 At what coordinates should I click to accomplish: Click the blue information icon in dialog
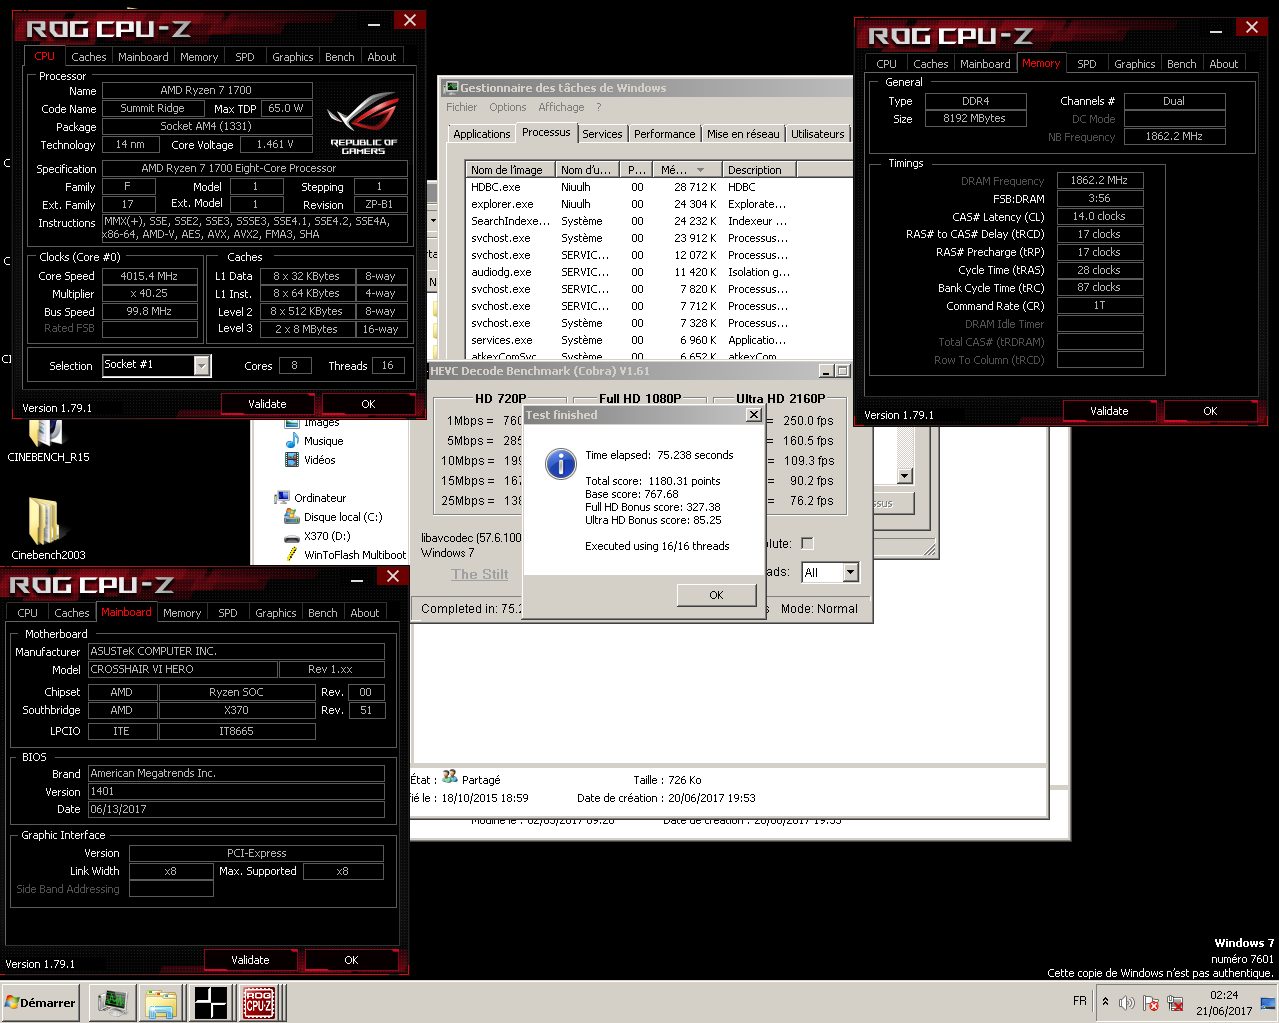pos(560,463)
